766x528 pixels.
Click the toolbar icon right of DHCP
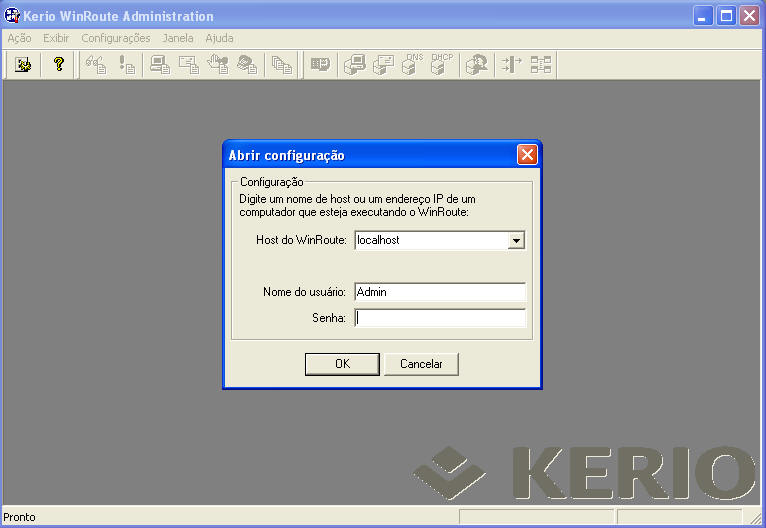[478, 65]
